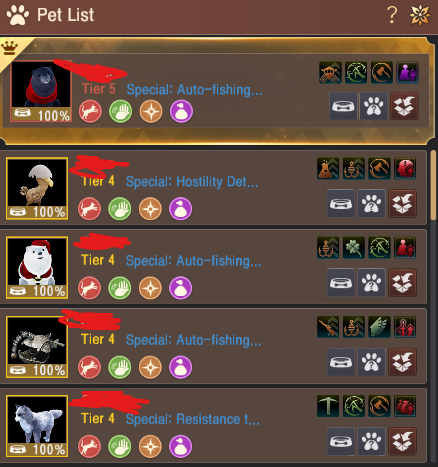The width and height of the screenshot is (438, 467).
Task: Toggle purple sack icon on armored fish pet
Action: tap(180, 367)
